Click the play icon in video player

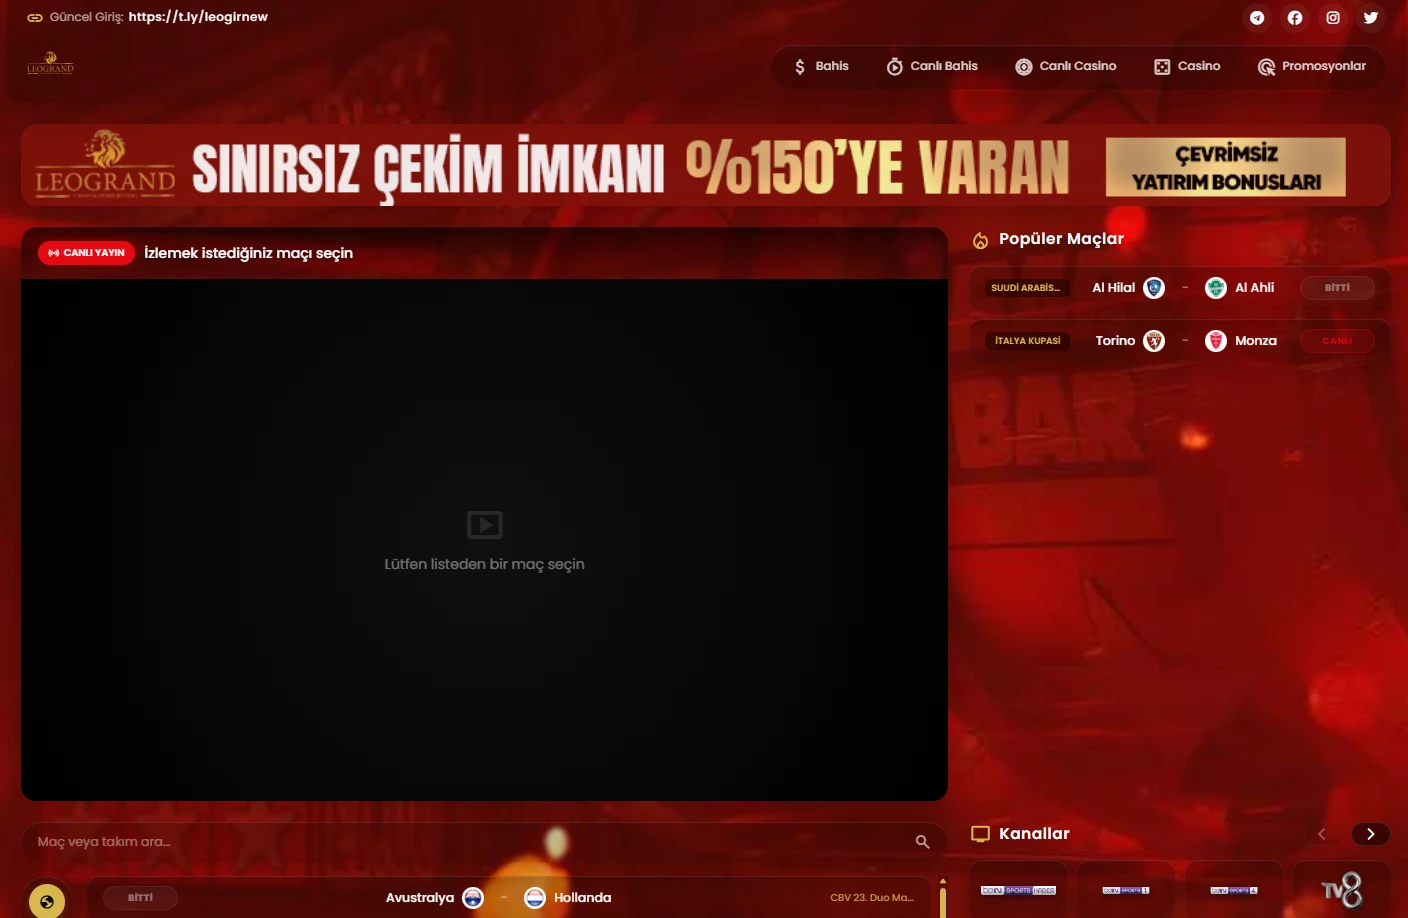(485, 524)
